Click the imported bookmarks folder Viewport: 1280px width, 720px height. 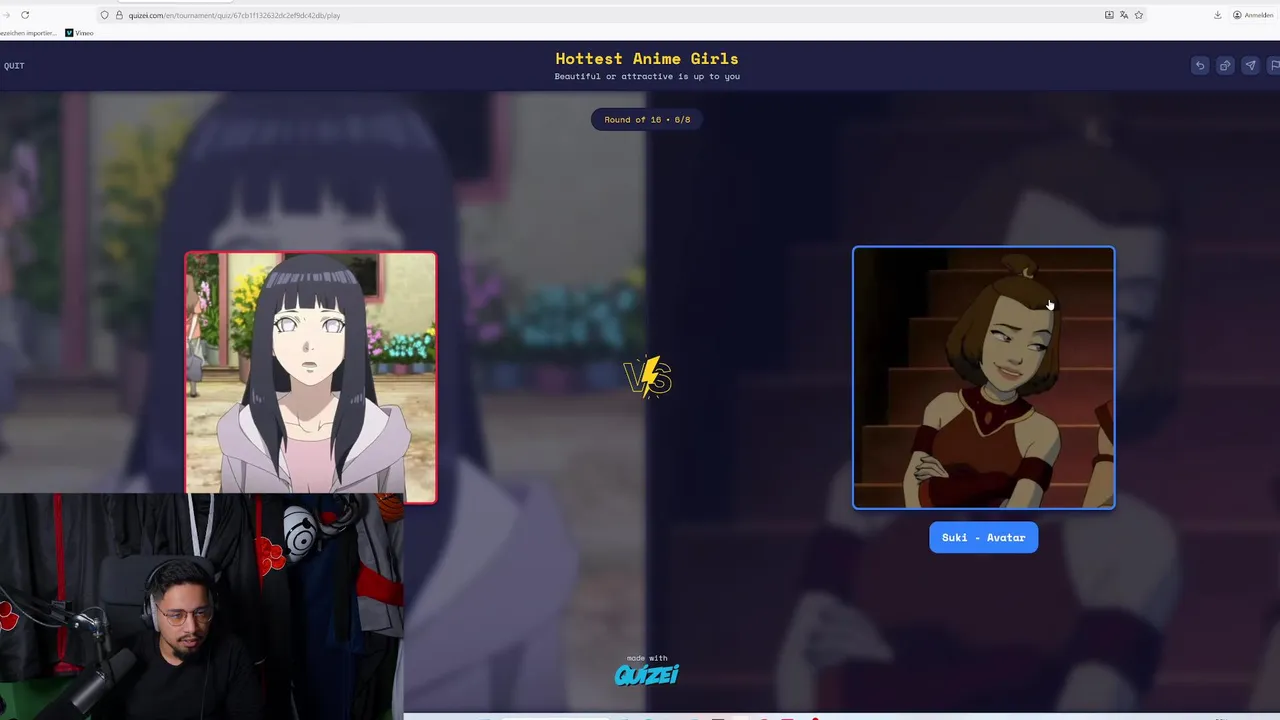[x=28, y=33]
